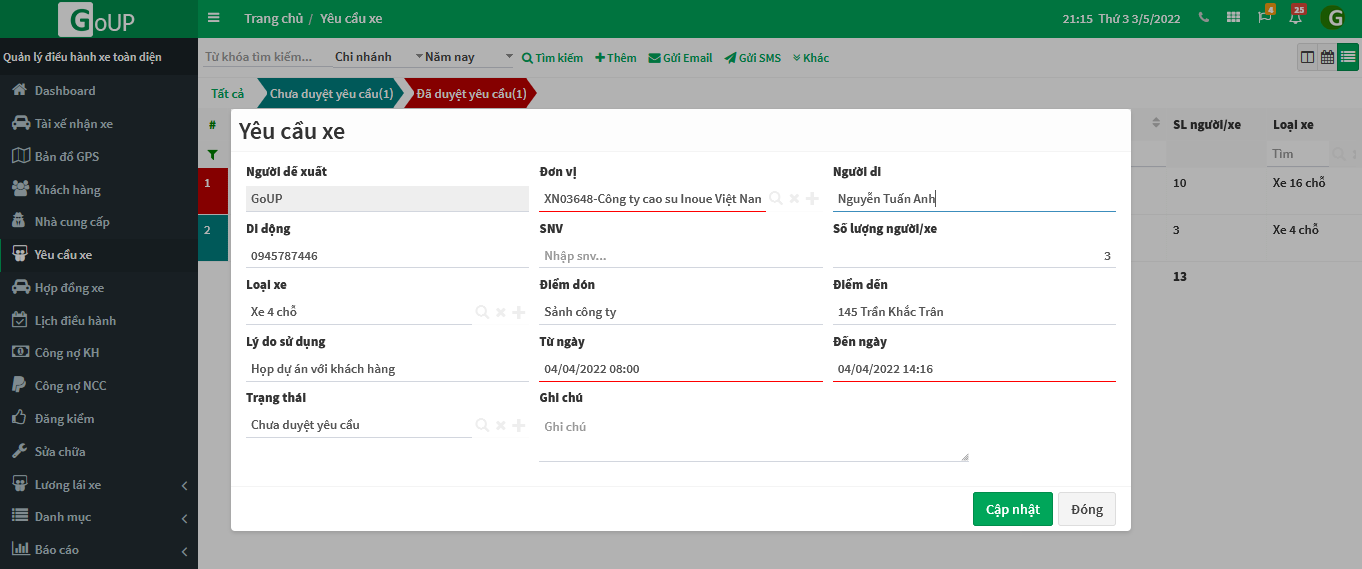
Task: Switch to list view icon
Action: click(1347, 58)
